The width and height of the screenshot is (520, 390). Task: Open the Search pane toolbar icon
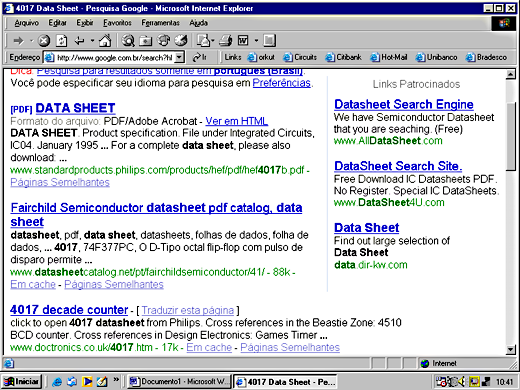tap(128, 41)
